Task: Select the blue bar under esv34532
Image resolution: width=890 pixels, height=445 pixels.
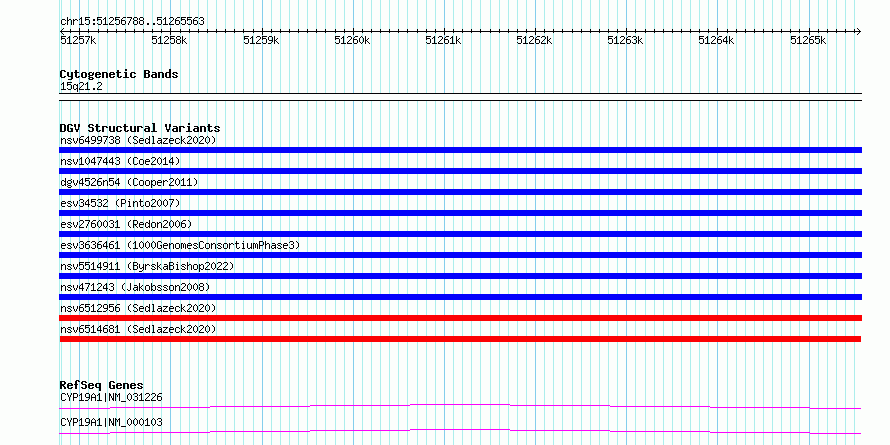Action: (460, 213)
